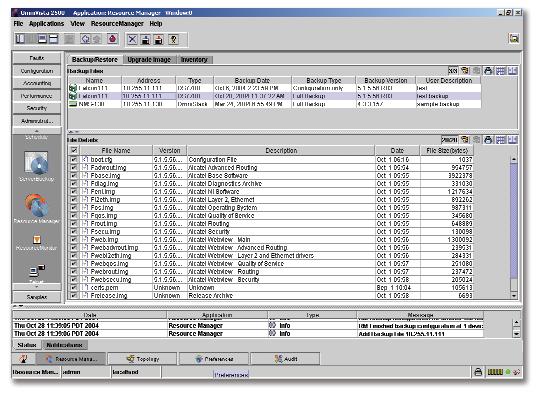Open the Help menu

tap(156, 24)
